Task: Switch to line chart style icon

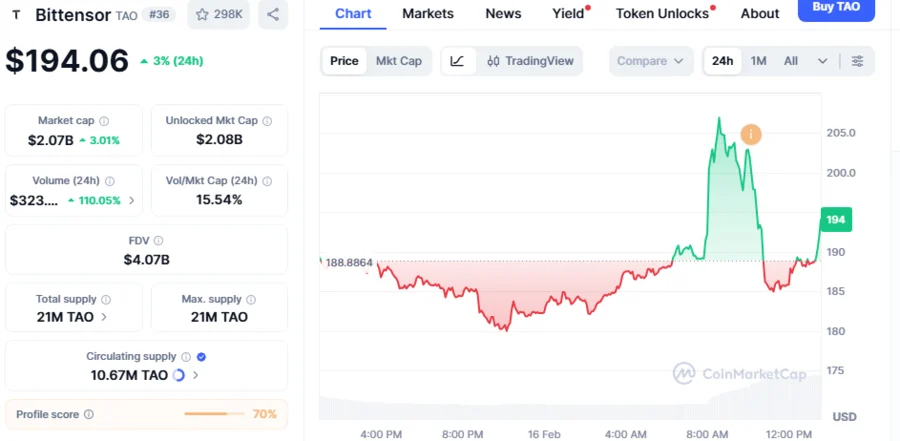Action: (x=457, y=61)
